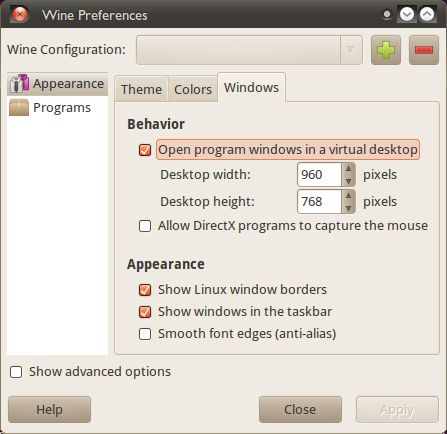The image size is (447, 434).
Task: Click the Help button
Action: coord(49,409)
